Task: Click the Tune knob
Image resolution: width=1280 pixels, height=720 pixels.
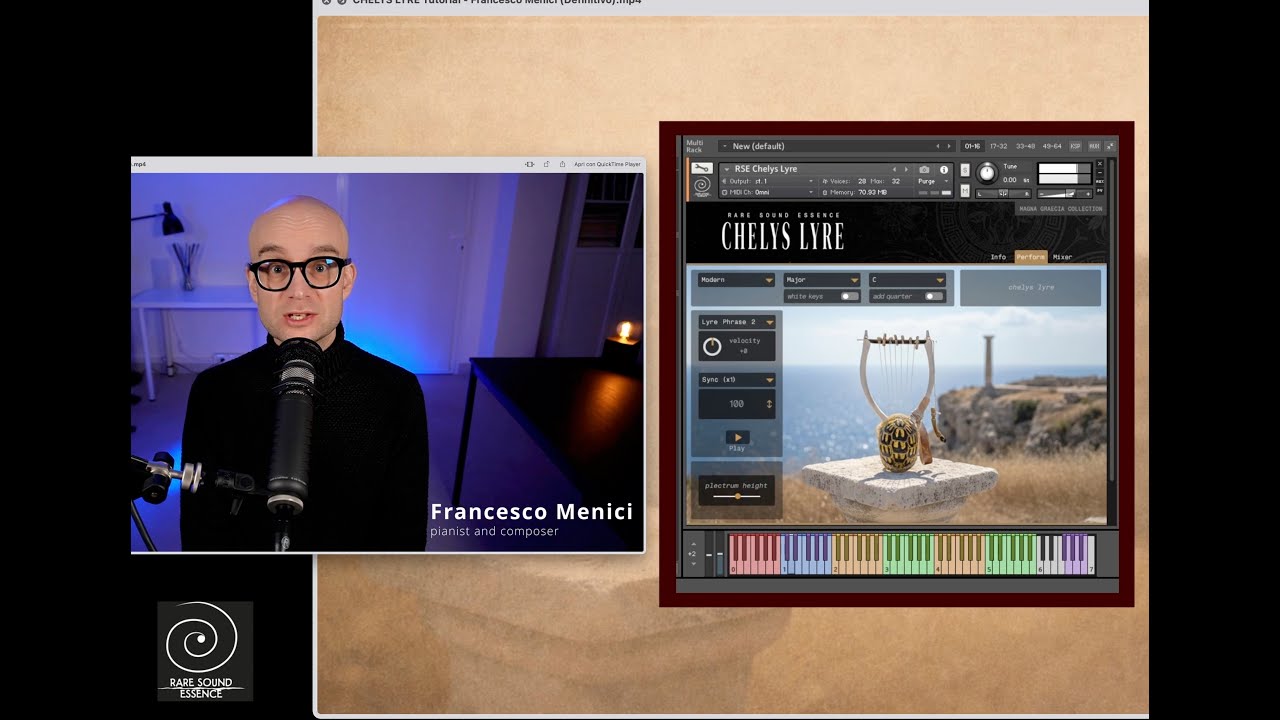Action: point(987,172)
